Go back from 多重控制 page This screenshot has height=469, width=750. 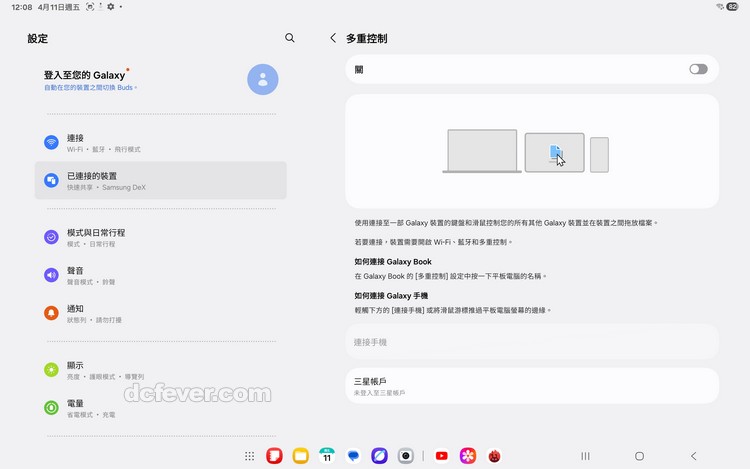(333, 38)
